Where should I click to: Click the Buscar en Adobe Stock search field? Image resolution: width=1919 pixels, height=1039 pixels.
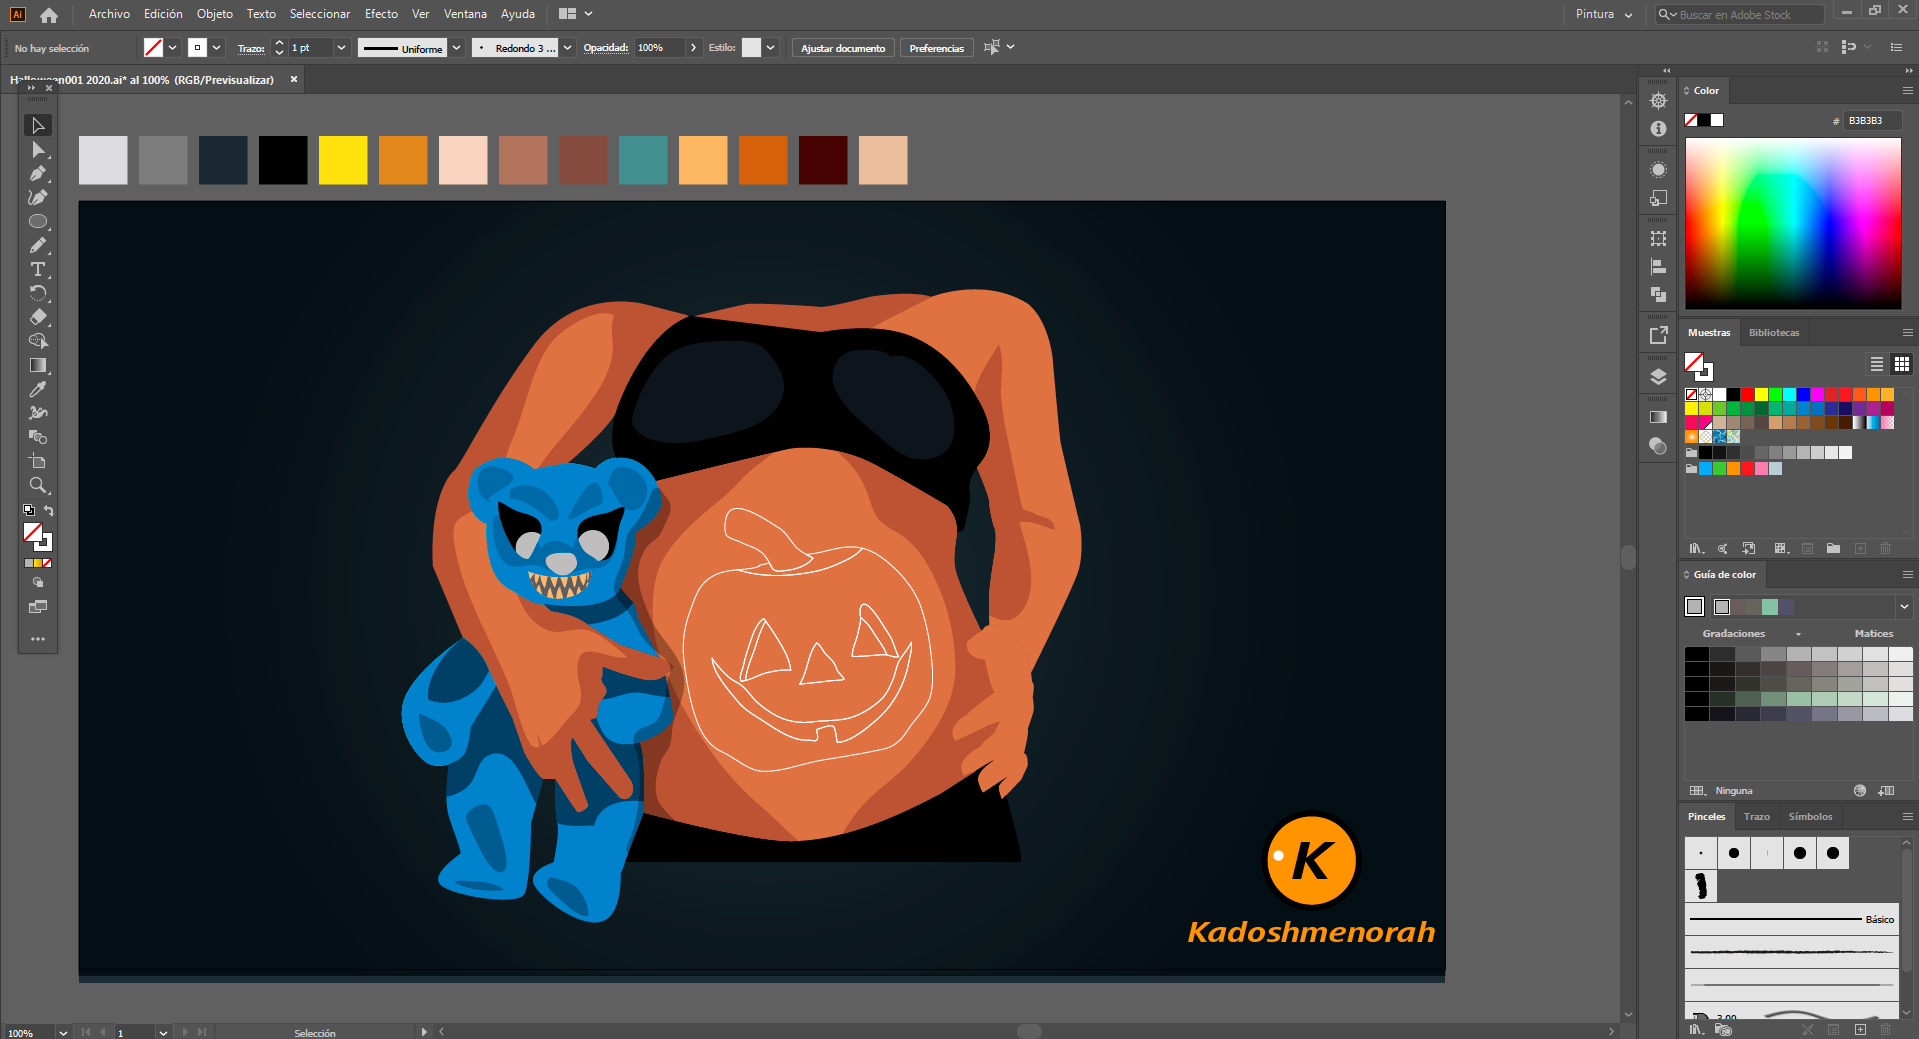1740,15
